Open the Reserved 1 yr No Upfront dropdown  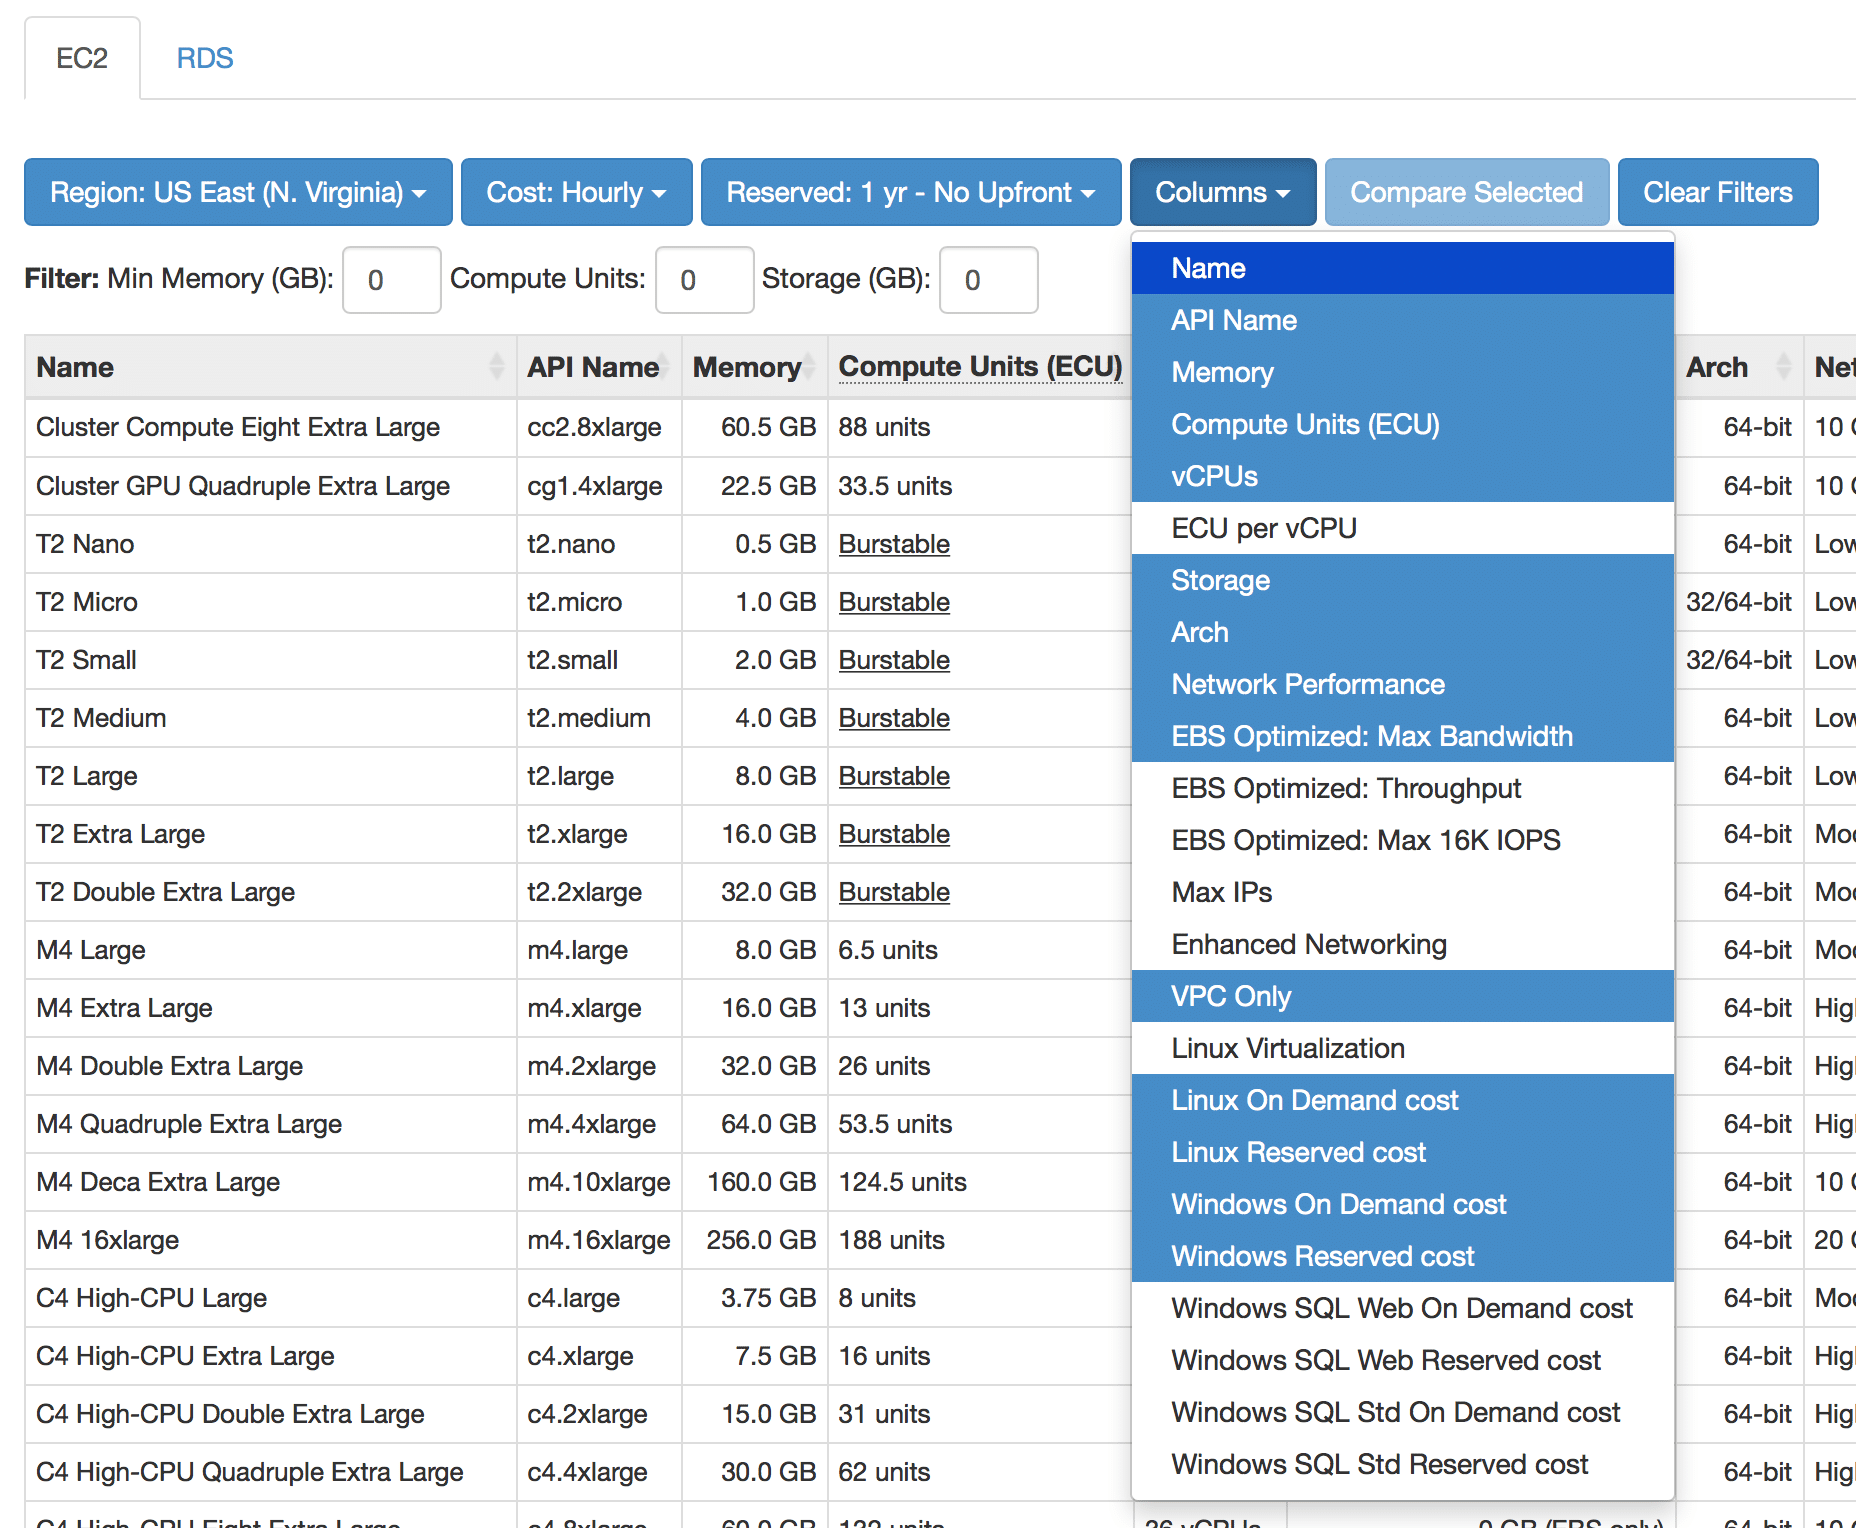[x=910, y=192]
